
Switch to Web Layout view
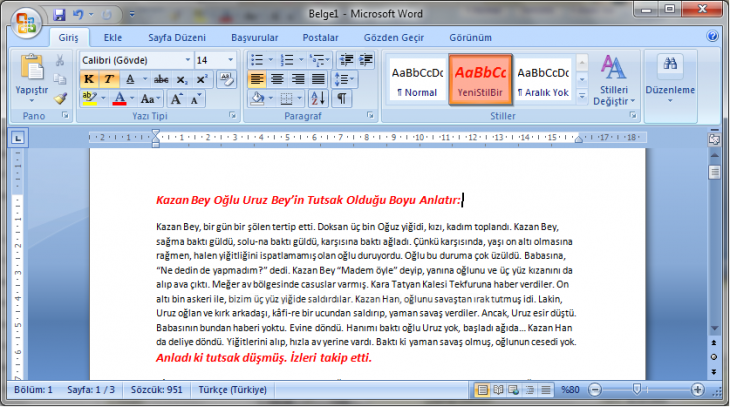pyautogui.click(x=514, y=390)
